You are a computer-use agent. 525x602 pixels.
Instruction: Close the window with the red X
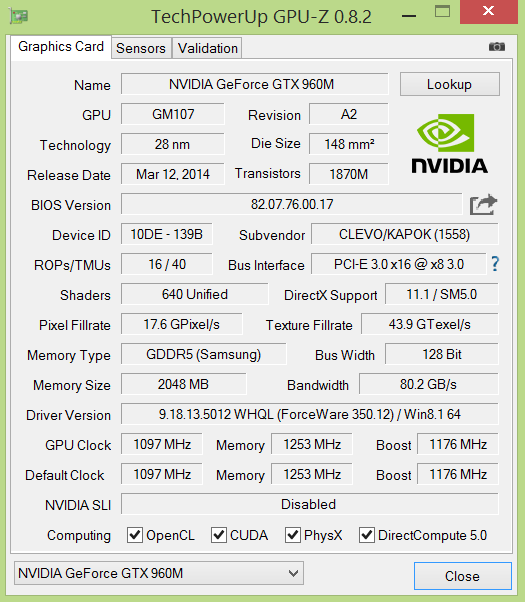[x=489, y=12]
